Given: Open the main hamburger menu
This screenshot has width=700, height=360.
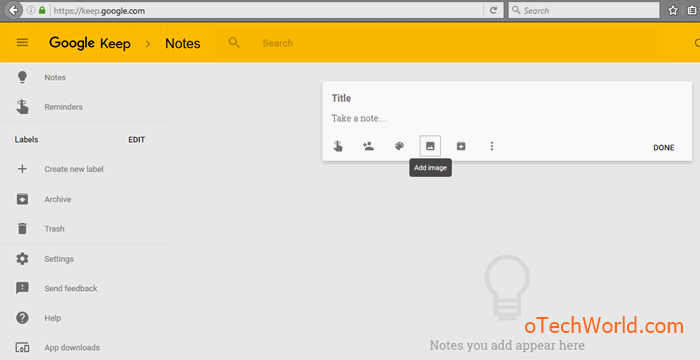Looking at the screenshot, I should 22,43.
